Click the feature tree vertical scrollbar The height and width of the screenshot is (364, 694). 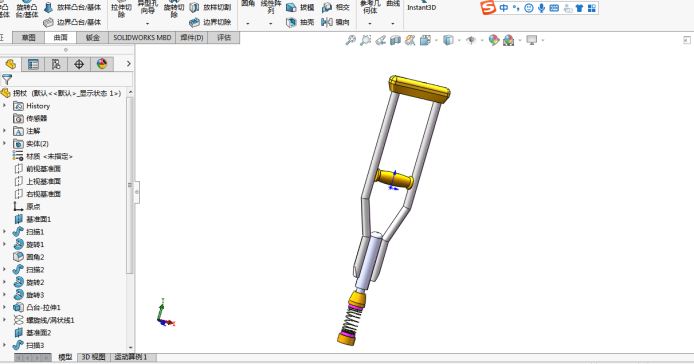pyautogui.click(x=130, y=185)
